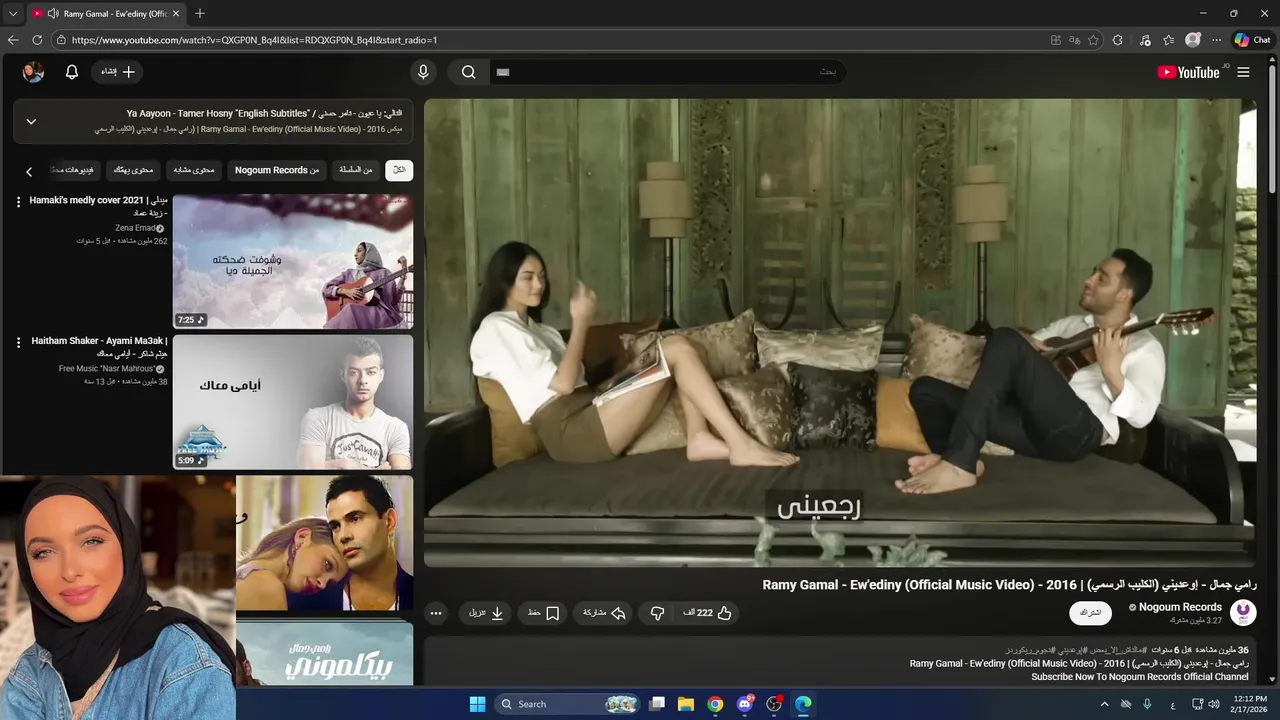
Task: Save the video to a playlist
Action: (543, 613)
